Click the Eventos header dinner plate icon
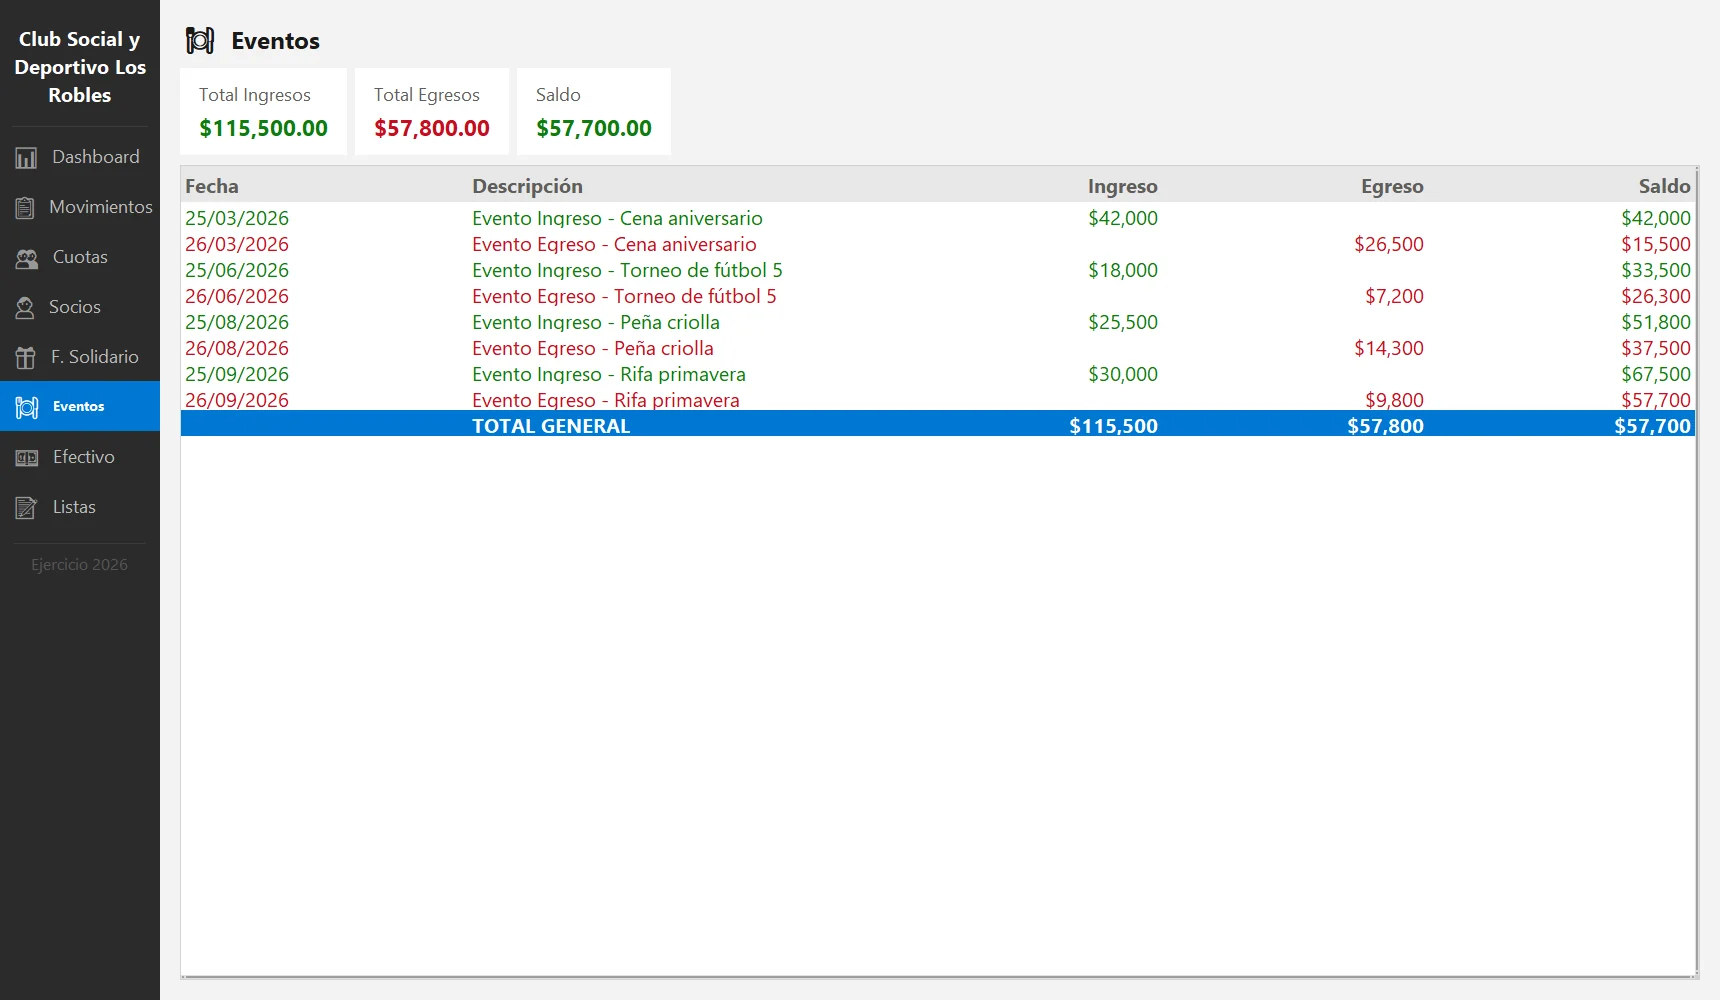This screenshot has width=1720, height=1000. 200,41
